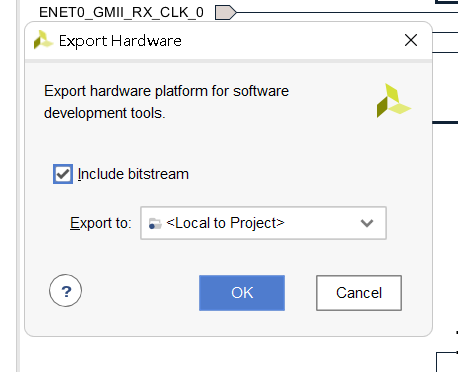Select the ENET0_GMII_RX_CLK_0 port name label
458x372 pixels.
point(121,13)
